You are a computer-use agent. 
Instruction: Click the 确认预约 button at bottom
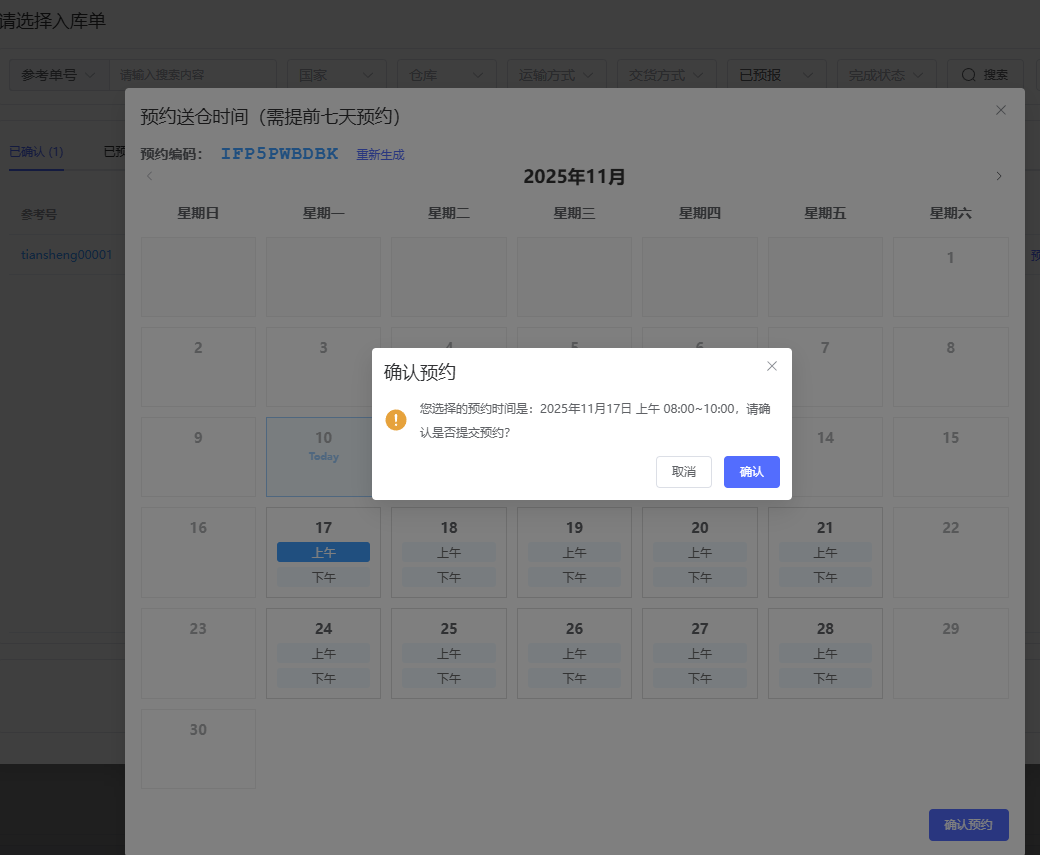click(968, 825)
